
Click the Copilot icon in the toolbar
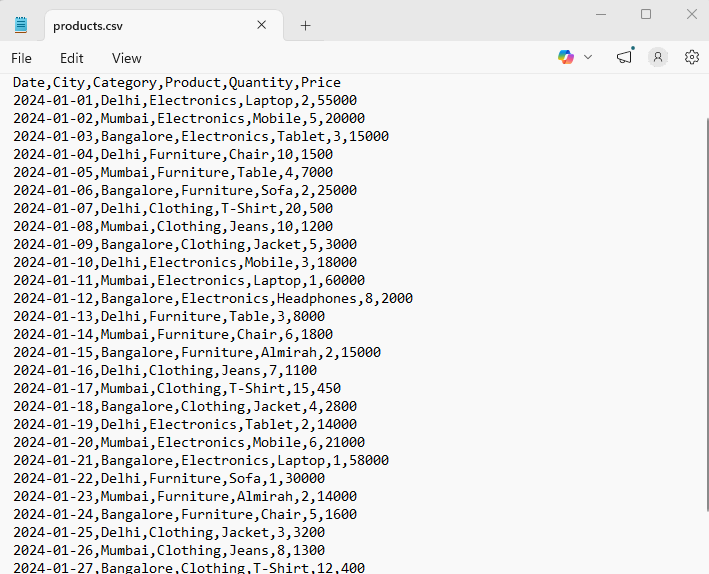(x=566, y=57)
